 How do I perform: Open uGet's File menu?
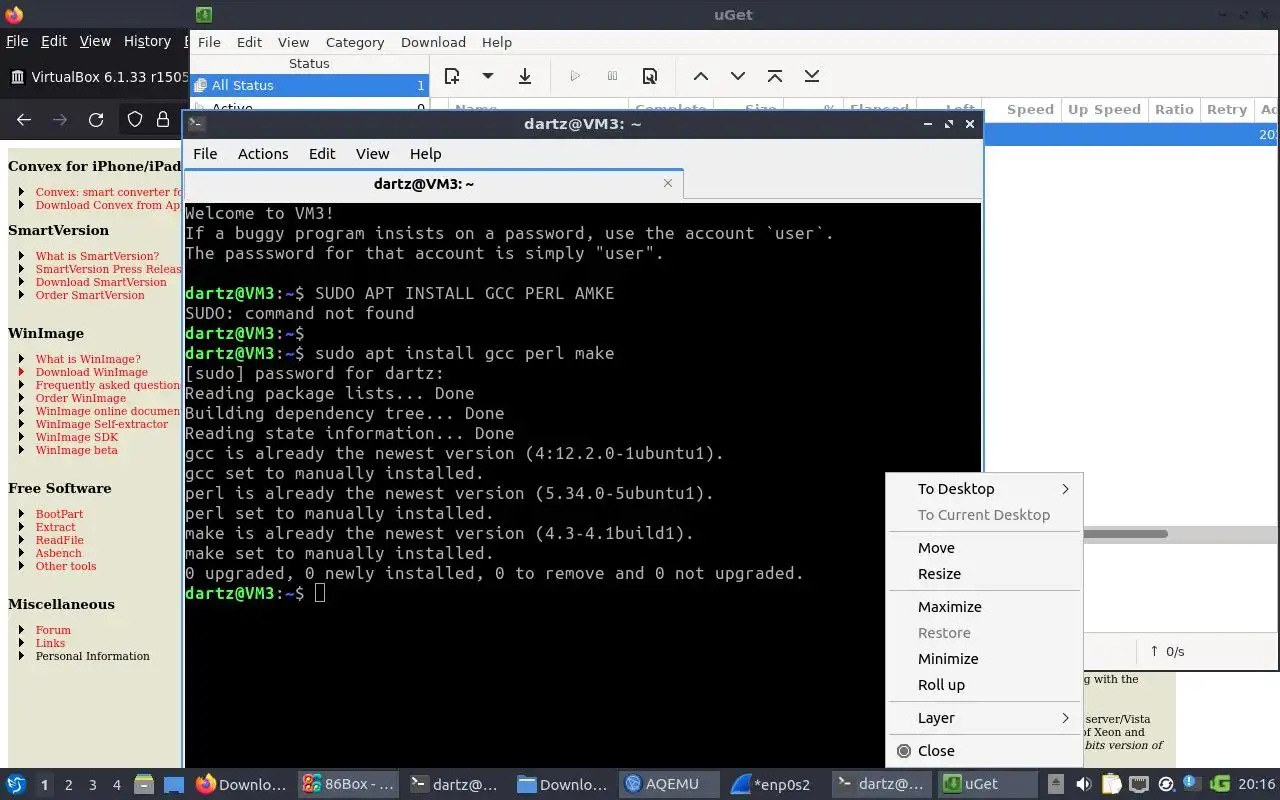209,42
